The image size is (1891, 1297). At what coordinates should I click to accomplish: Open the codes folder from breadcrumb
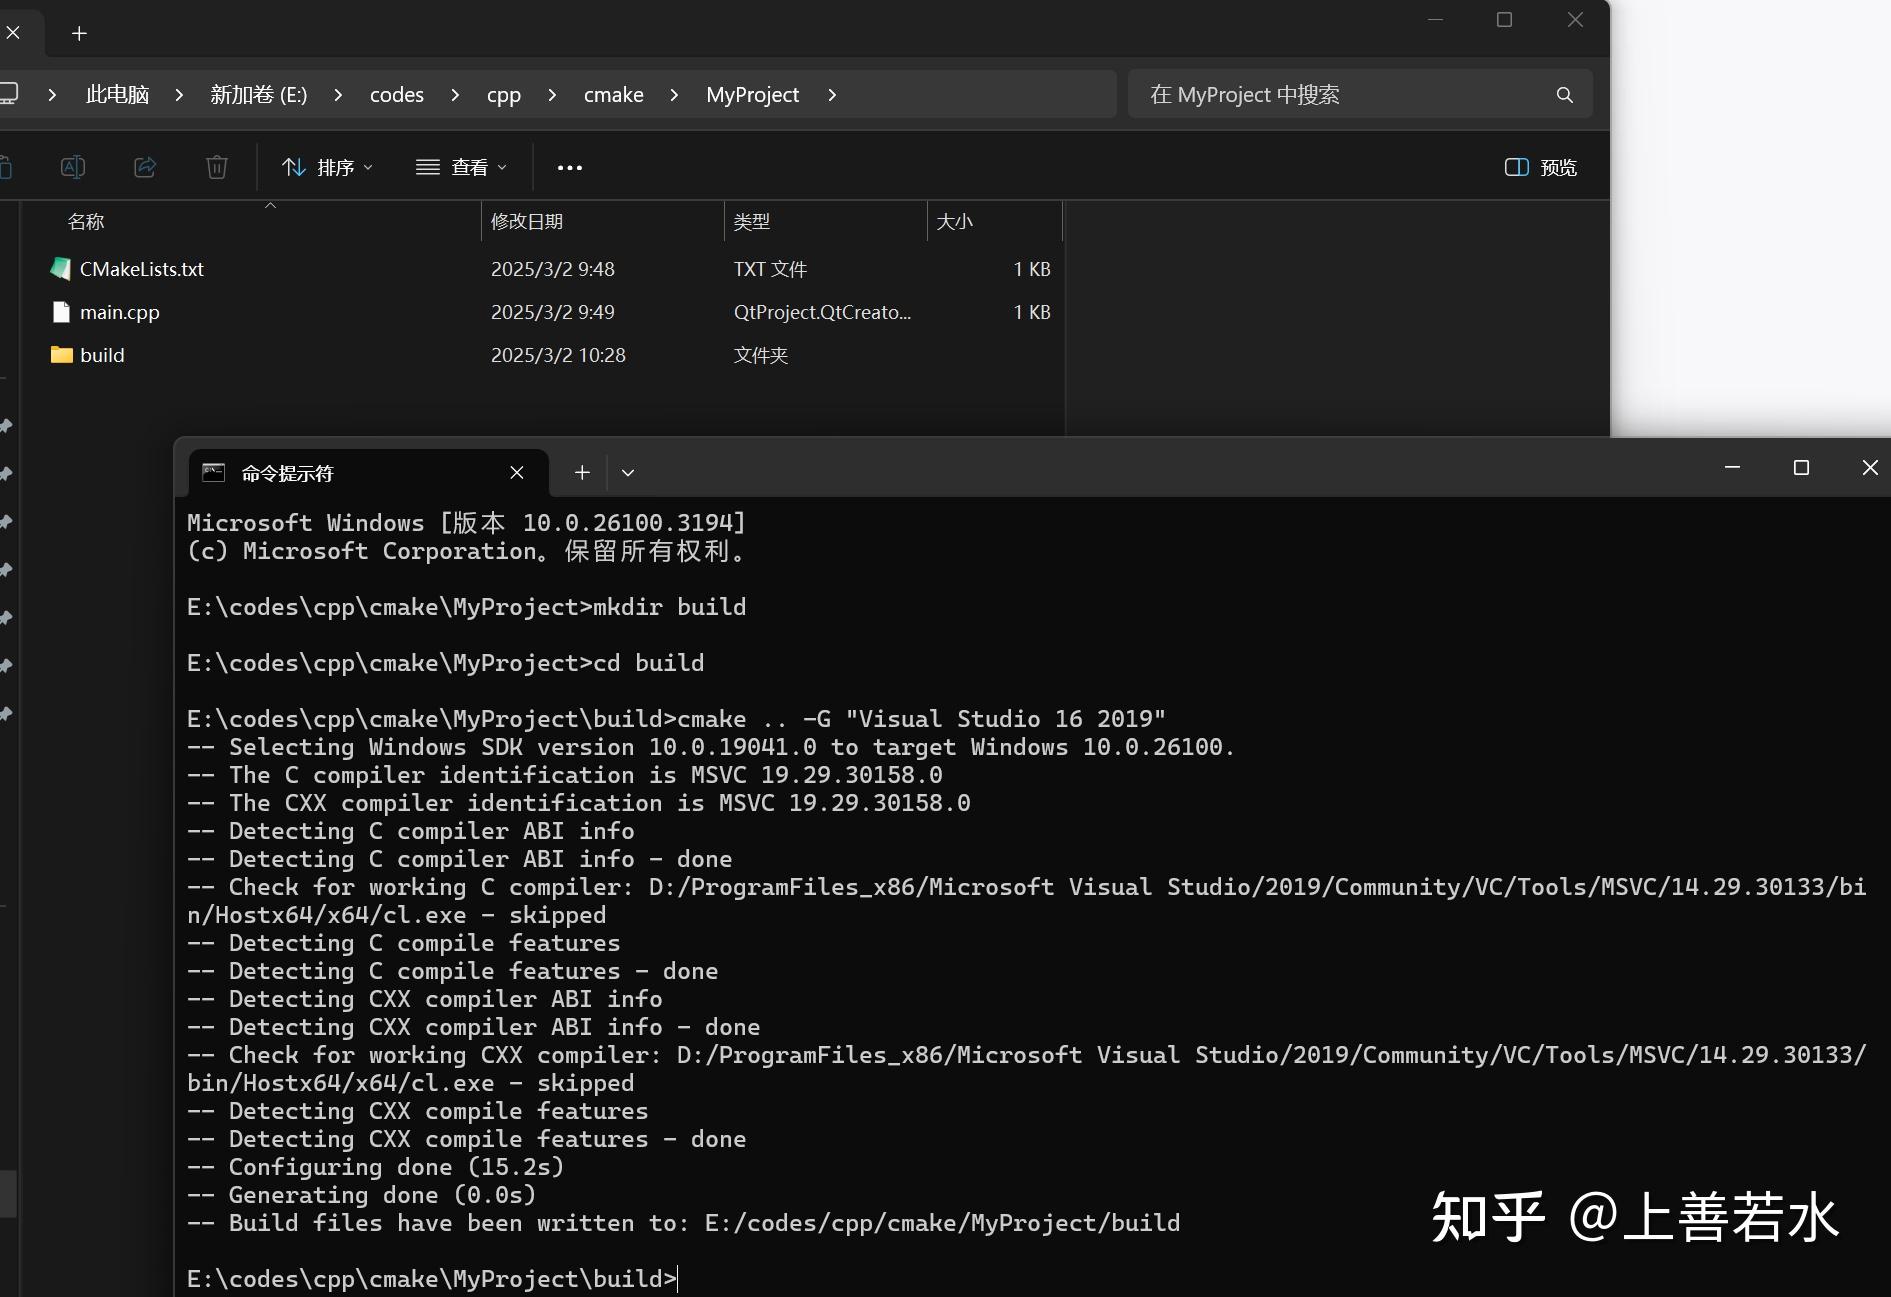click(396, 94)
